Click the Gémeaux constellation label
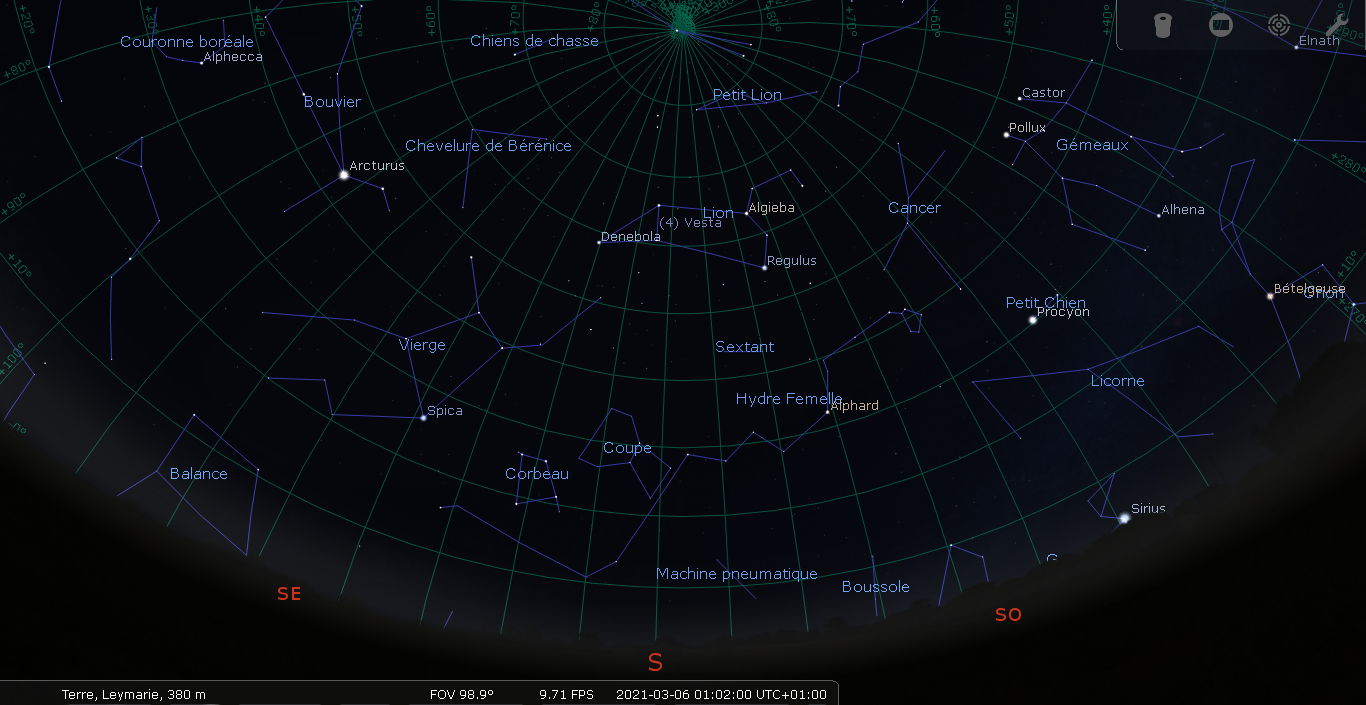Viewport: 1366px width, 705px height. (1092, 145)
